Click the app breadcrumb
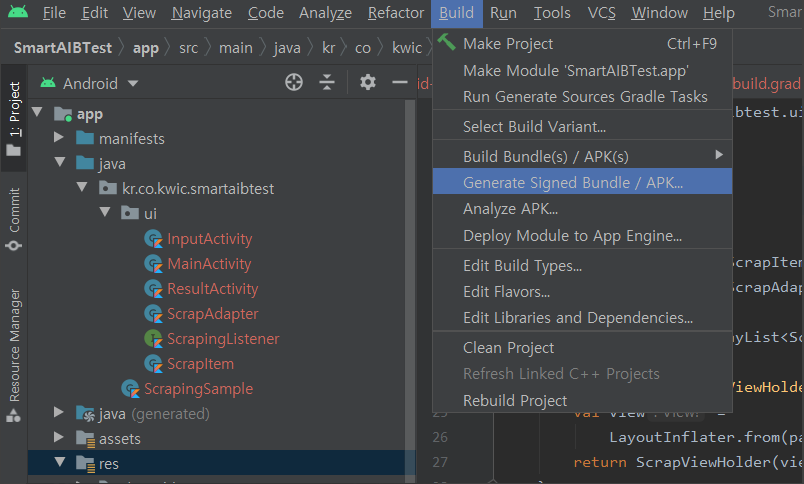The width and height of the screenshot is (804, 484). (x=146, y=48)
